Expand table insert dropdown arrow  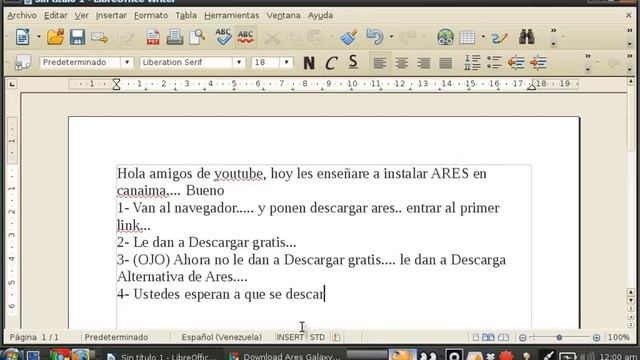click(x=483, y=37)
